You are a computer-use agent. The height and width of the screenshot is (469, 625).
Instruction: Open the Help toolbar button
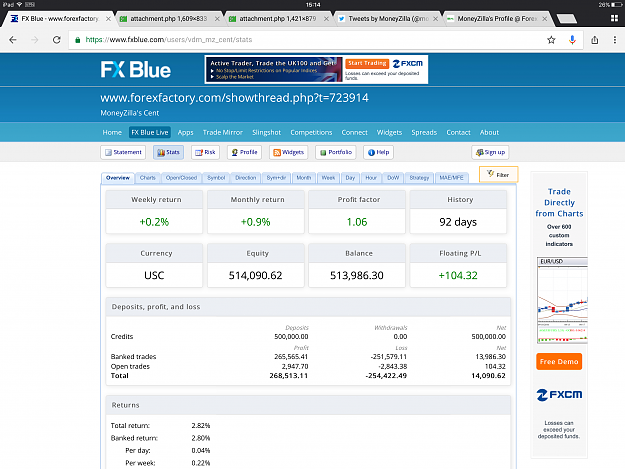pyautogui.click(x=378, y=152)
